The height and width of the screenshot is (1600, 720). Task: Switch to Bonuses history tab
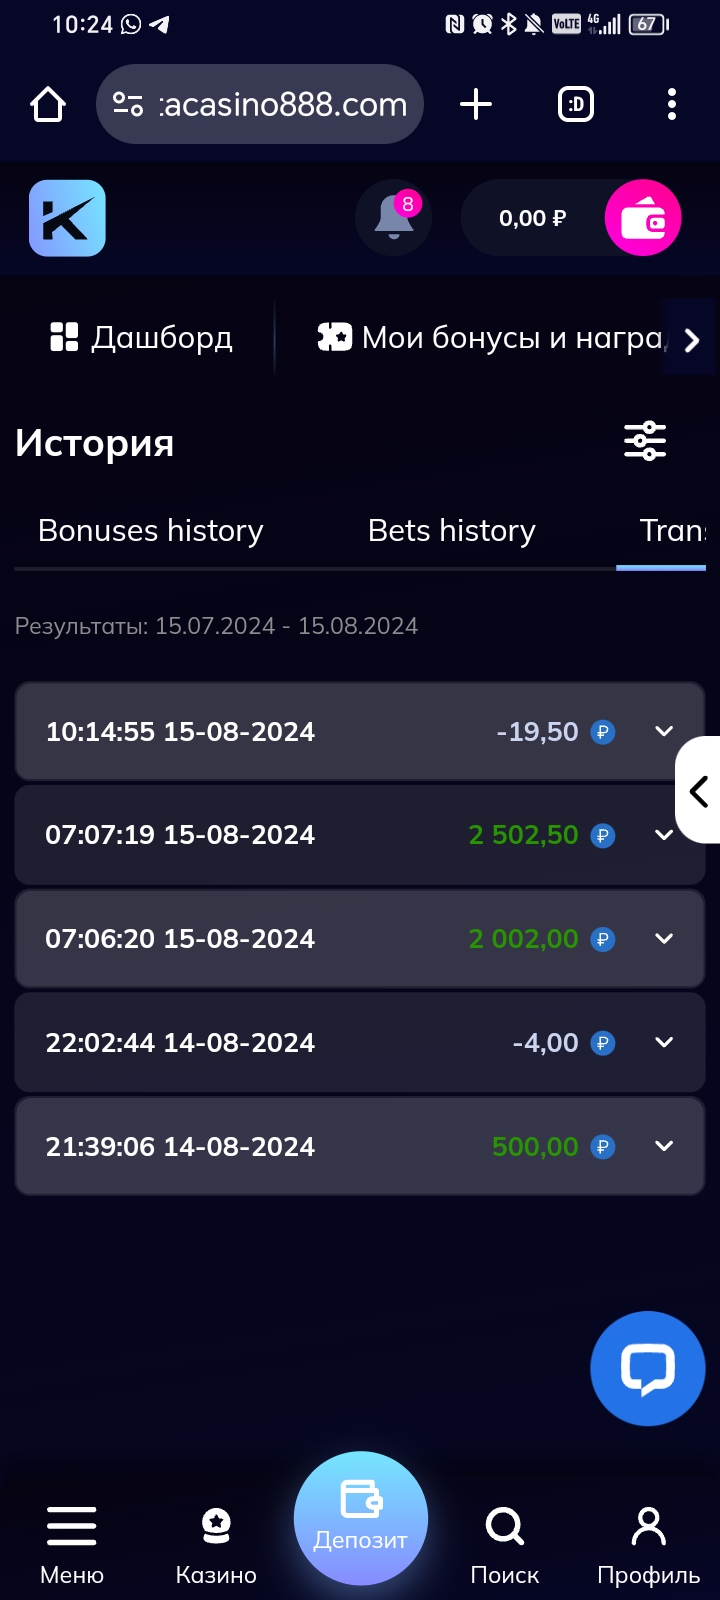(150, 531)
